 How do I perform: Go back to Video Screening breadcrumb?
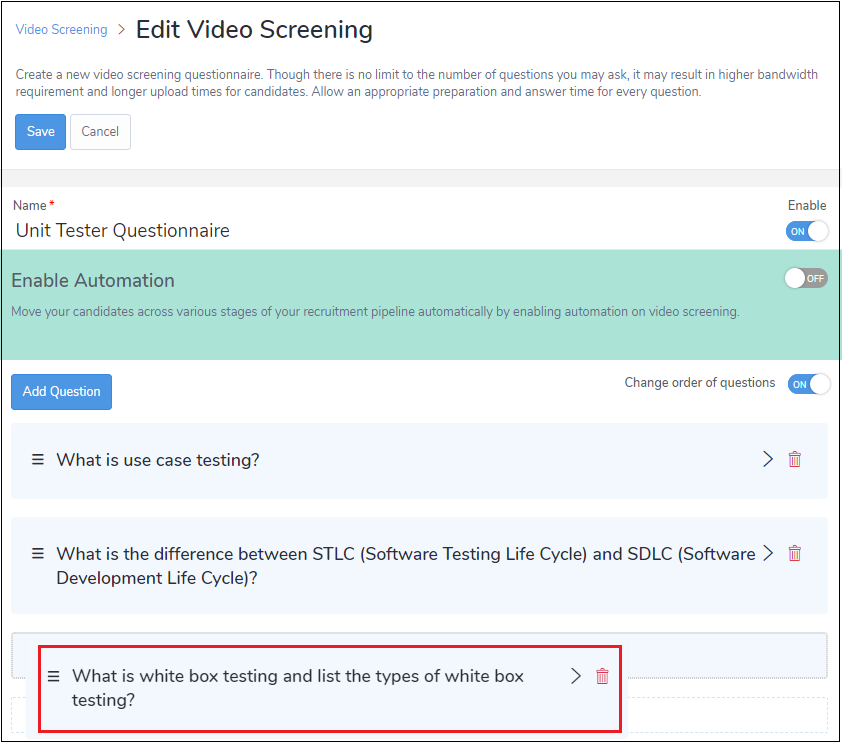pos(61,30)
